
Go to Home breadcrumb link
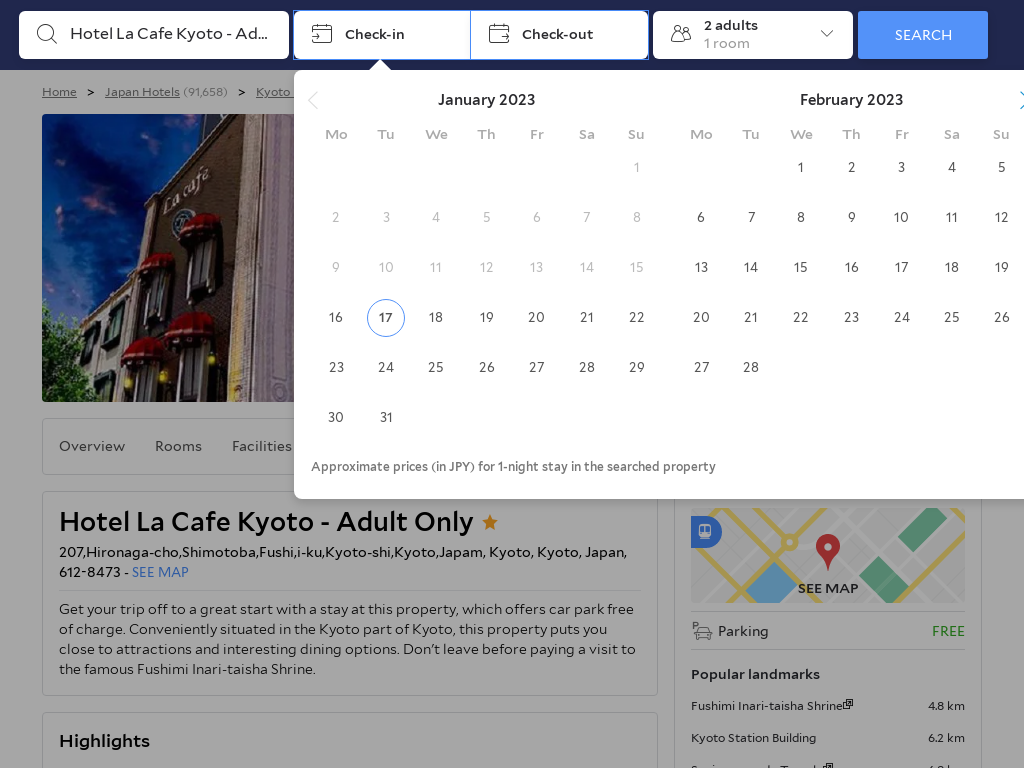tap(59, 92)
